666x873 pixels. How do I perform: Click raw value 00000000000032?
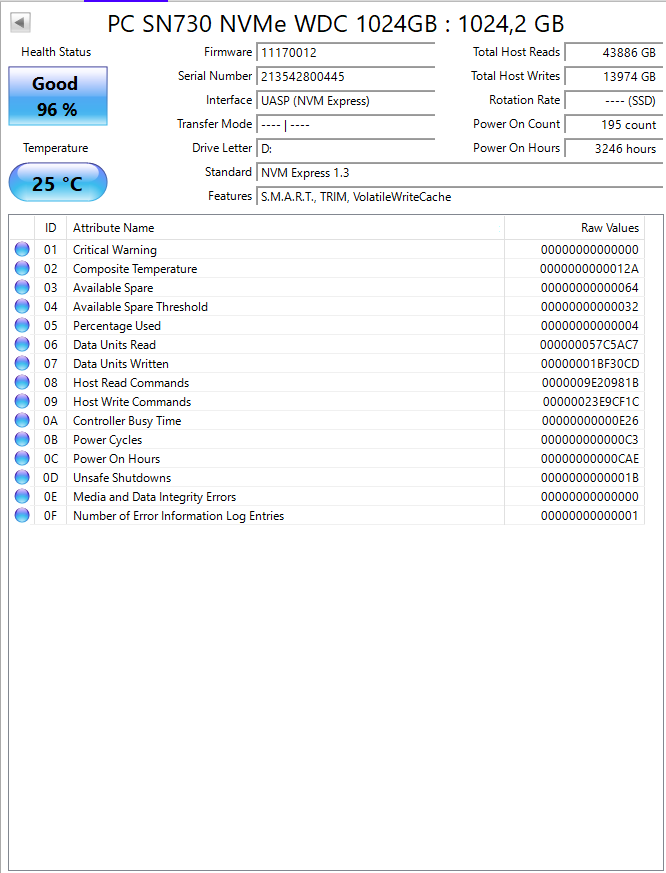(590, 307)
